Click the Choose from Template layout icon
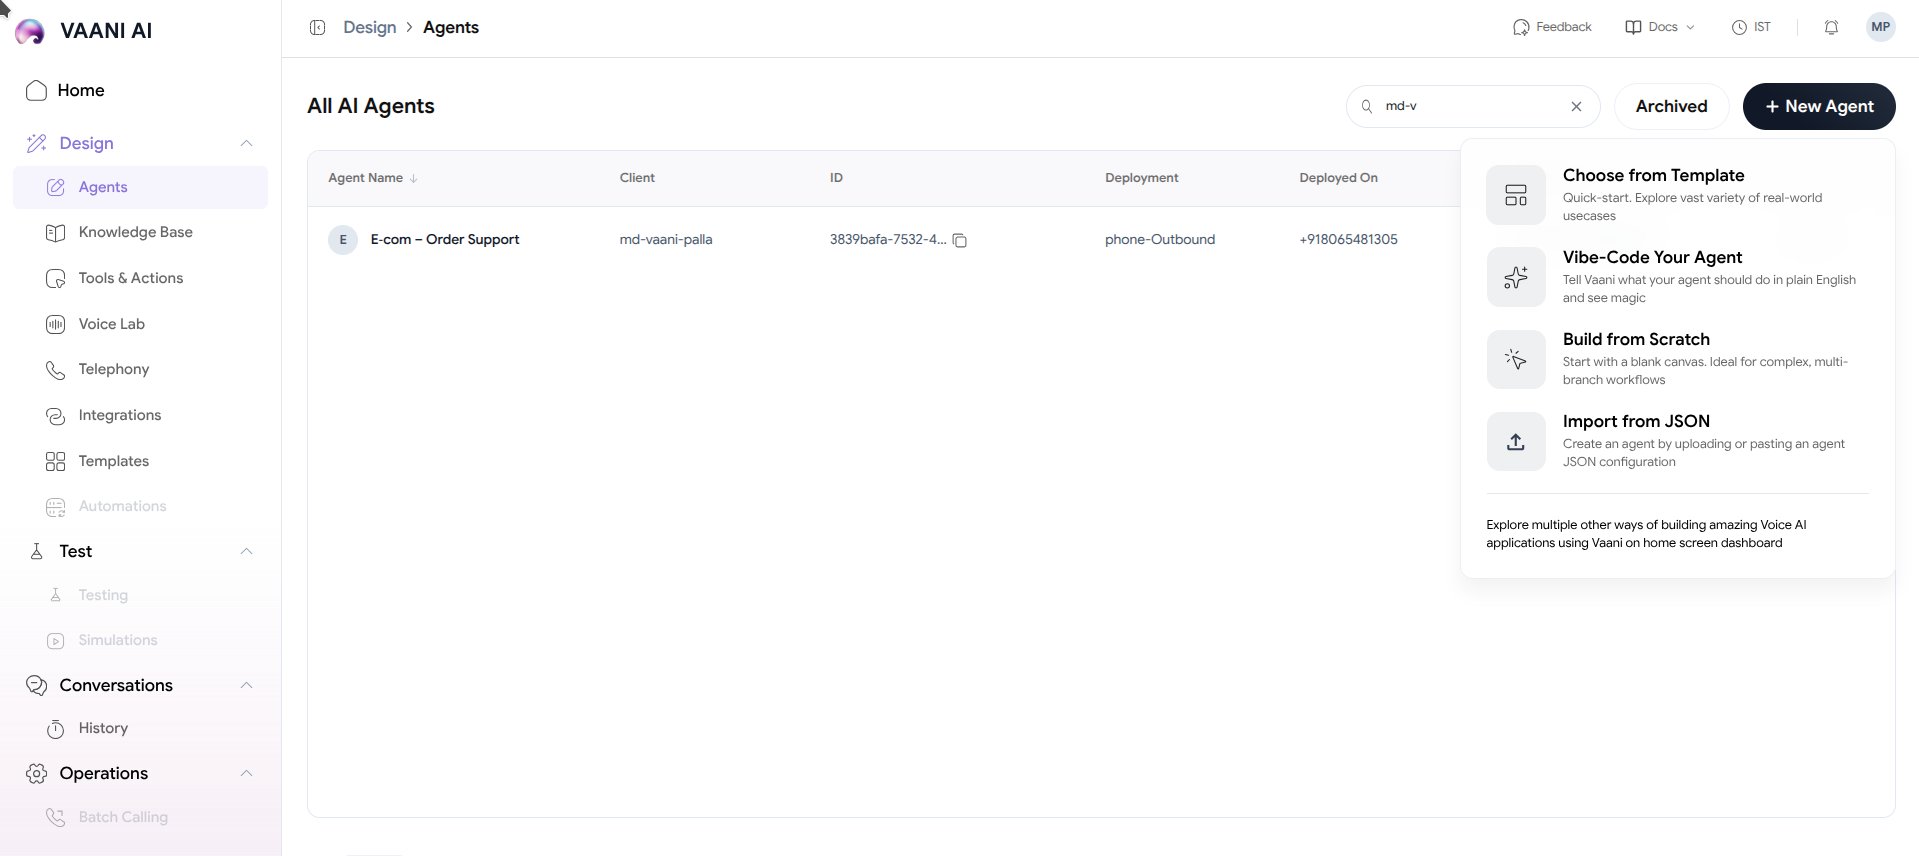Image resolution: width=1919 pixels, height=856 pixels. tap(1516, 194)
